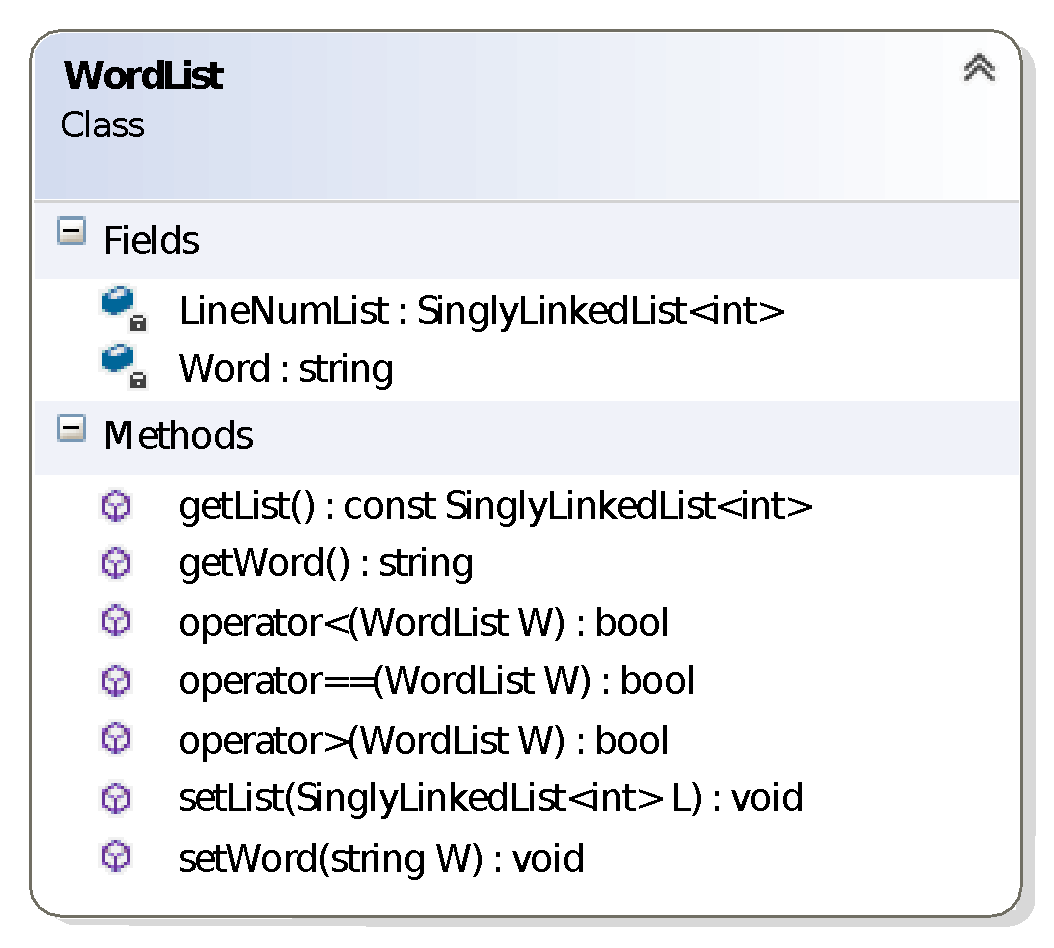Select the operator==(WordList W) method
Screen dimensions: 1054x948
(x=436, y=682)
